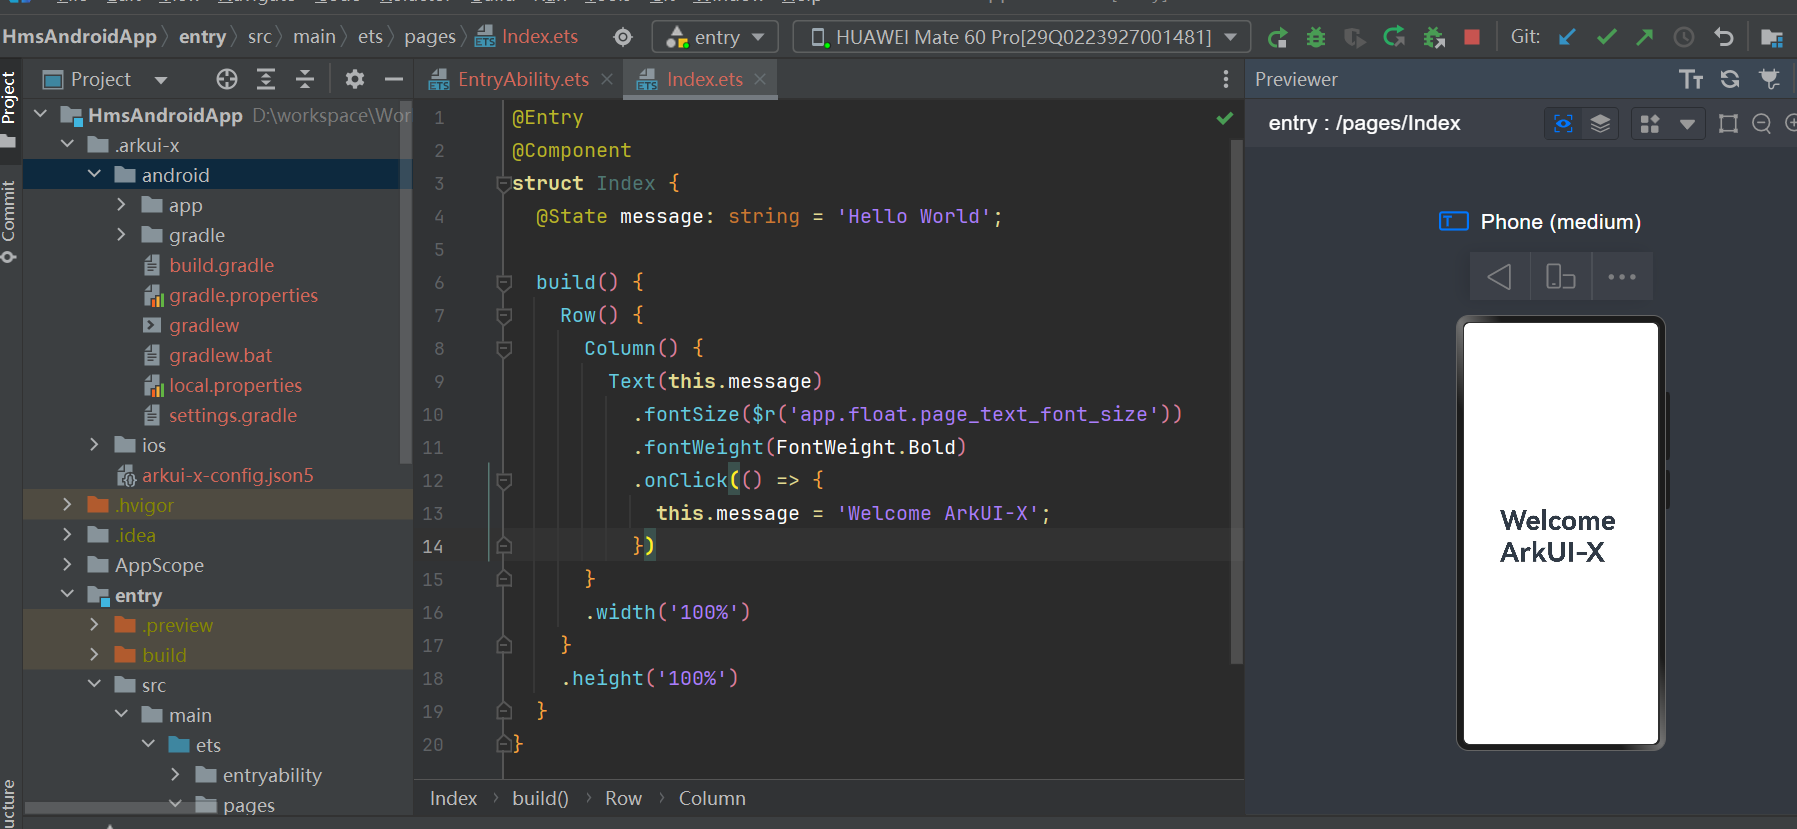This screenshot has width=1797, height=829.
Task: Rotate the preview device screen
Action: click(1560, 276)
